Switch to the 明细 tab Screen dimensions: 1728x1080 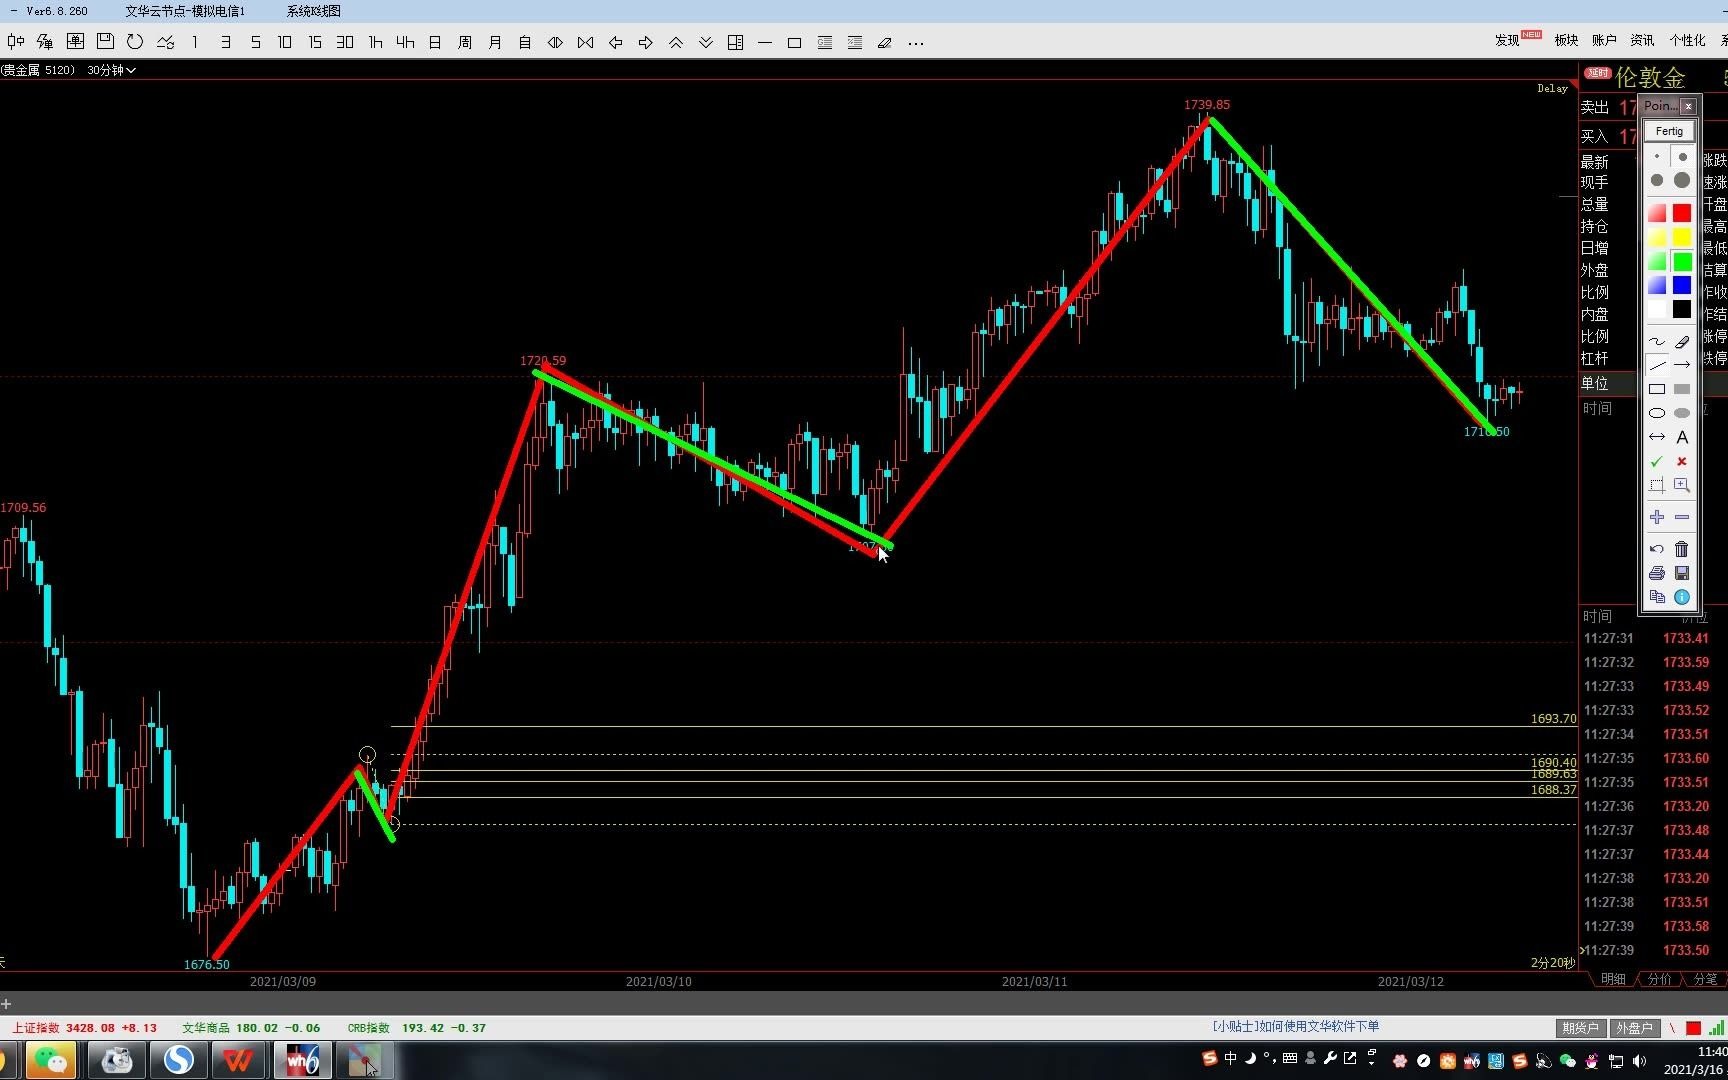[1613, 979]
